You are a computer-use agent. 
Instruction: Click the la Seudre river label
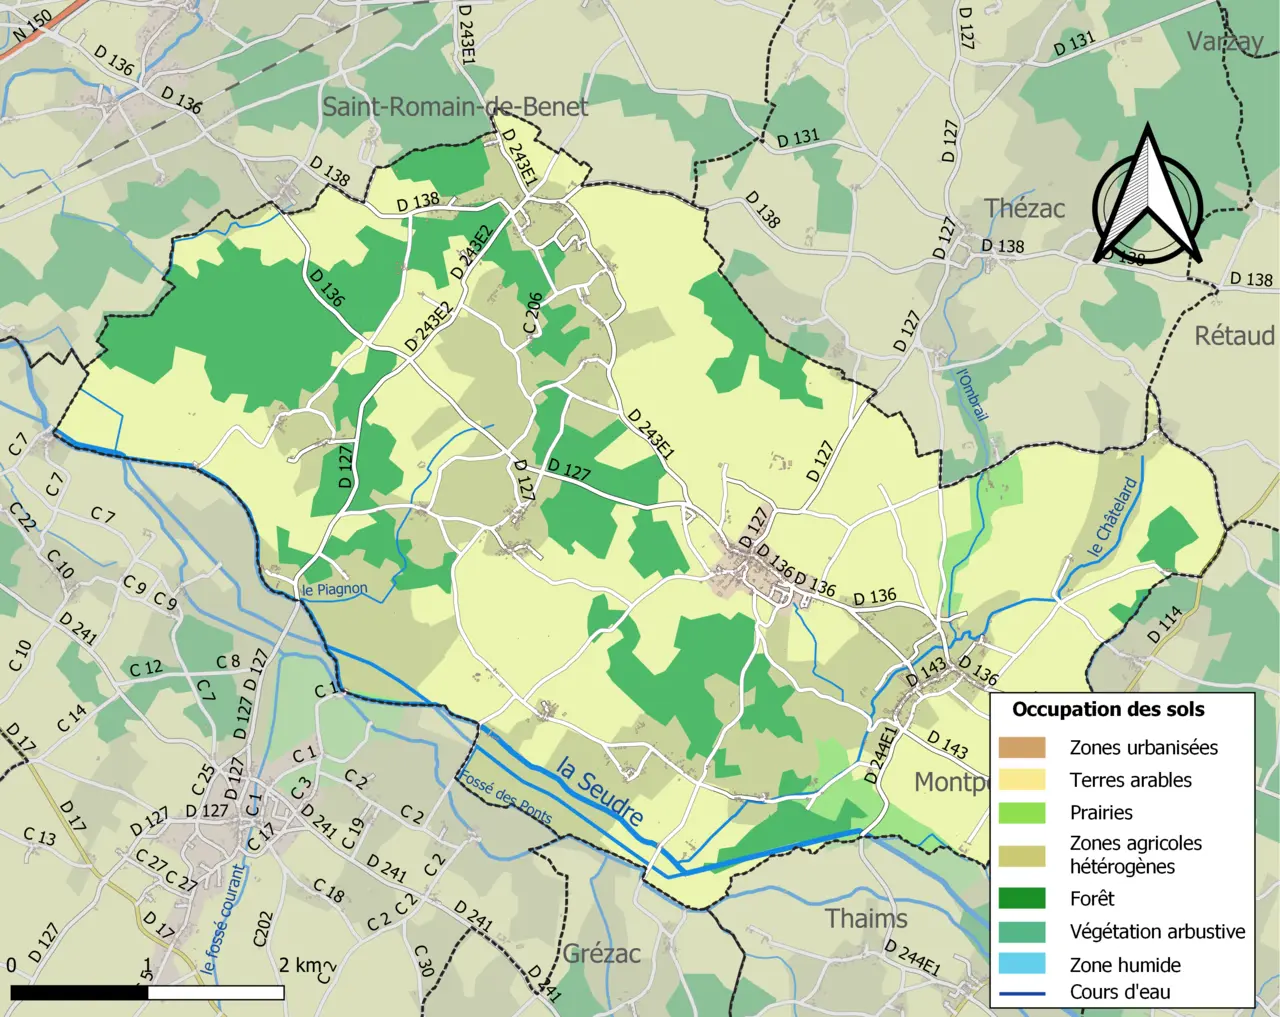point(599,790)
